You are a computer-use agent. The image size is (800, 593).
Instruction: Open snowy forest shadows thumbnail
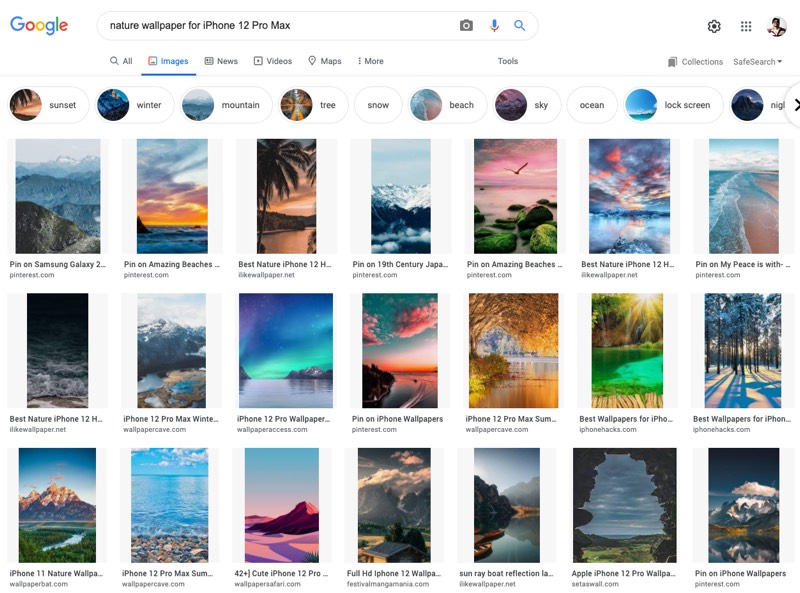[x=743, y=351]
